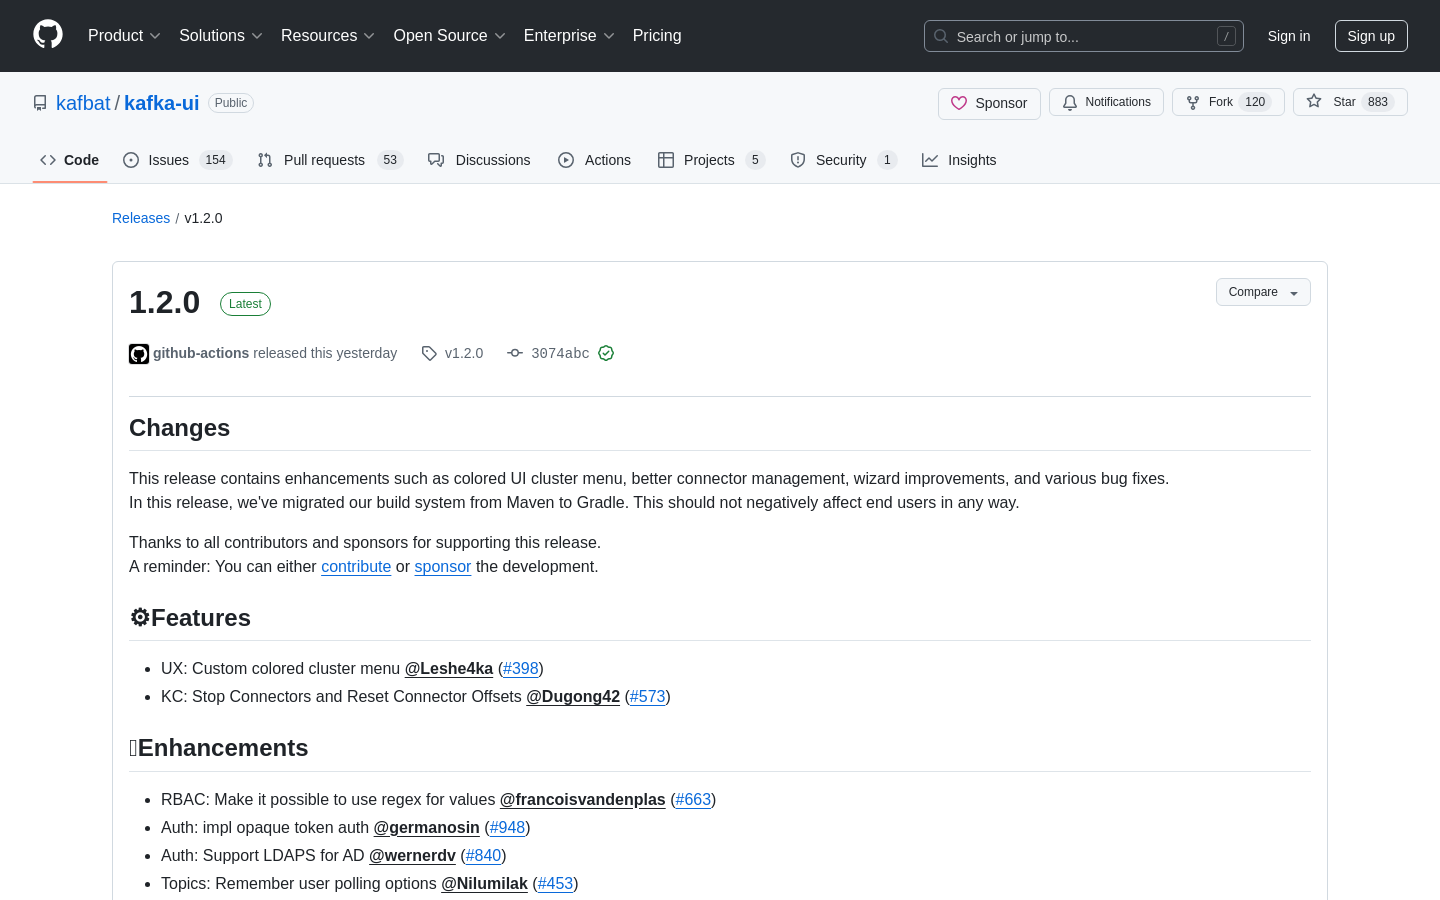Click the Insights graph icon

pyautogui.click(x=930, y=160)
